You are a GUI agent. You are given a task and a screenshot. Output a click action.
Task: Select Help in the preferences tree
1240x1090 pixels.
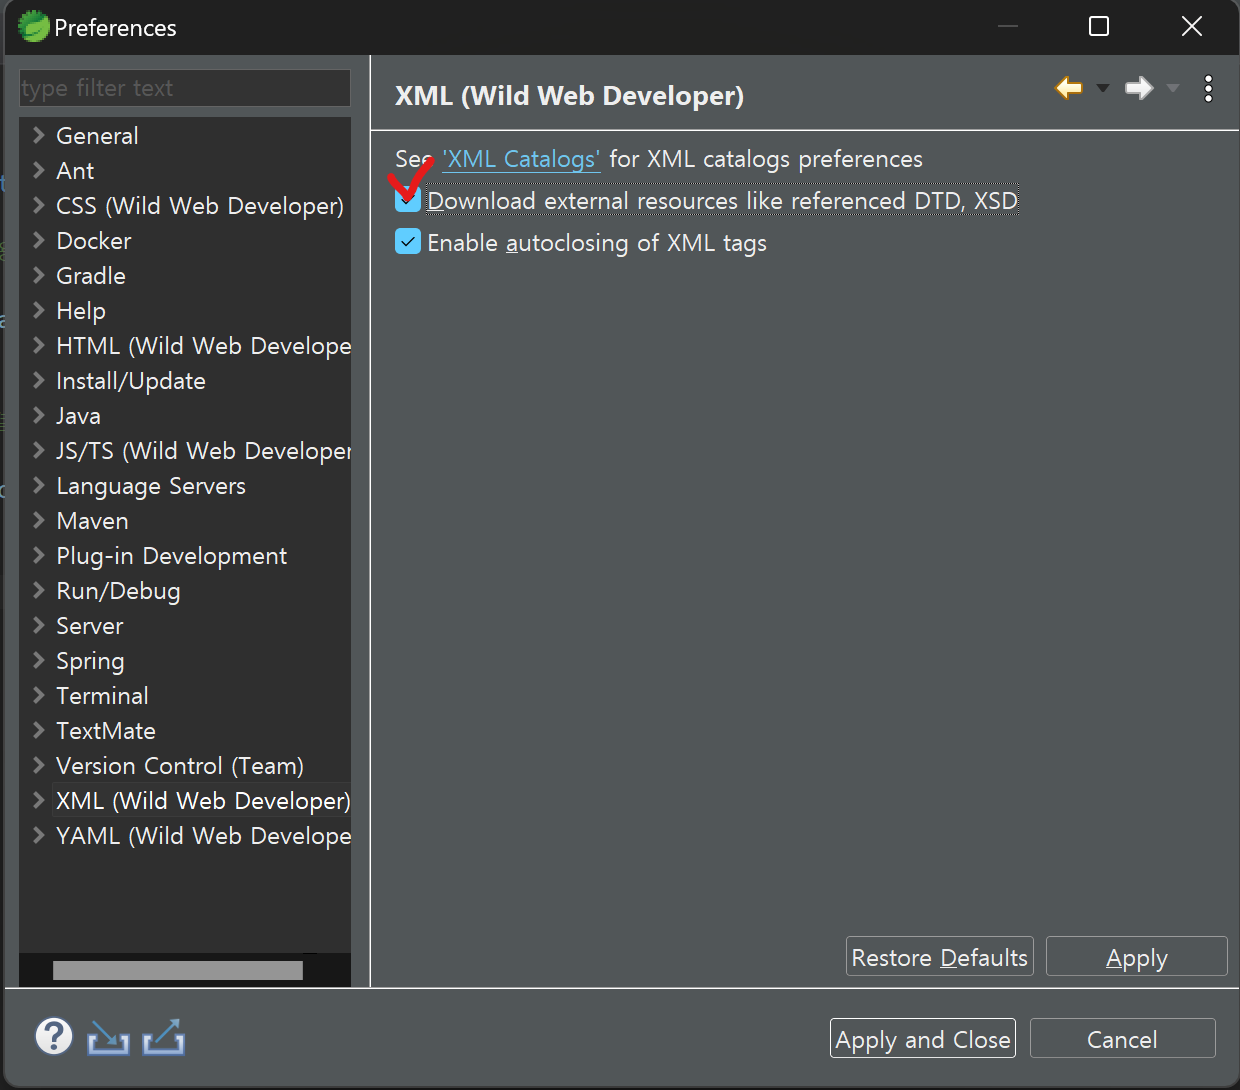[x=81, y=311]
